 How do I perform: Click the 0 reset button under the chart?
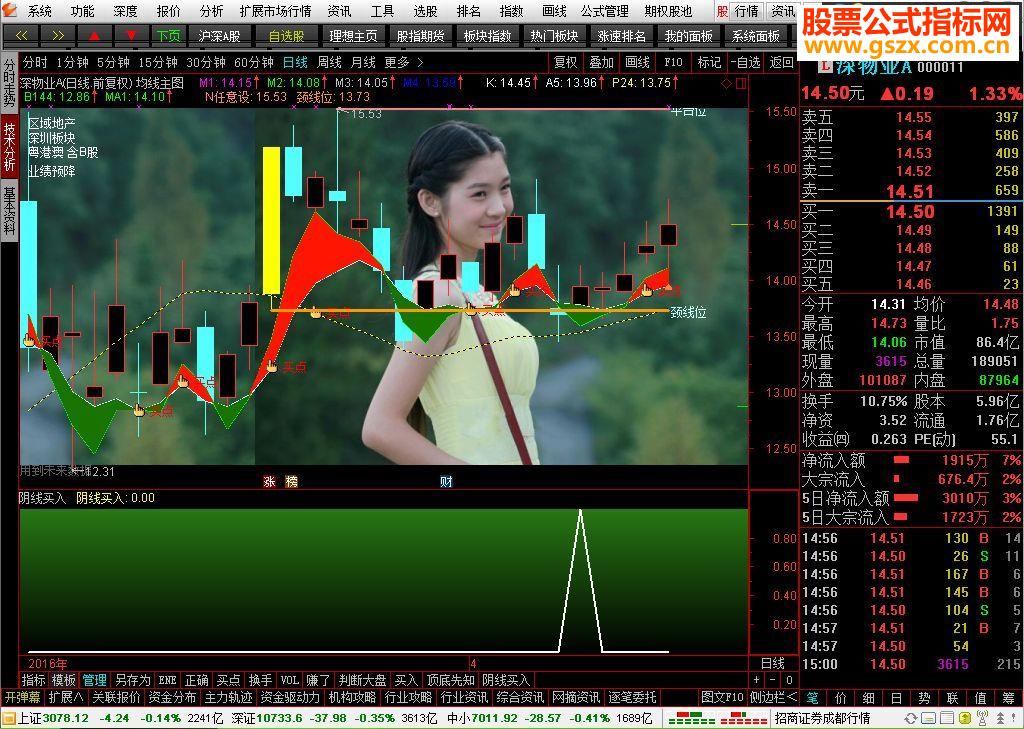tap(789, 680)
